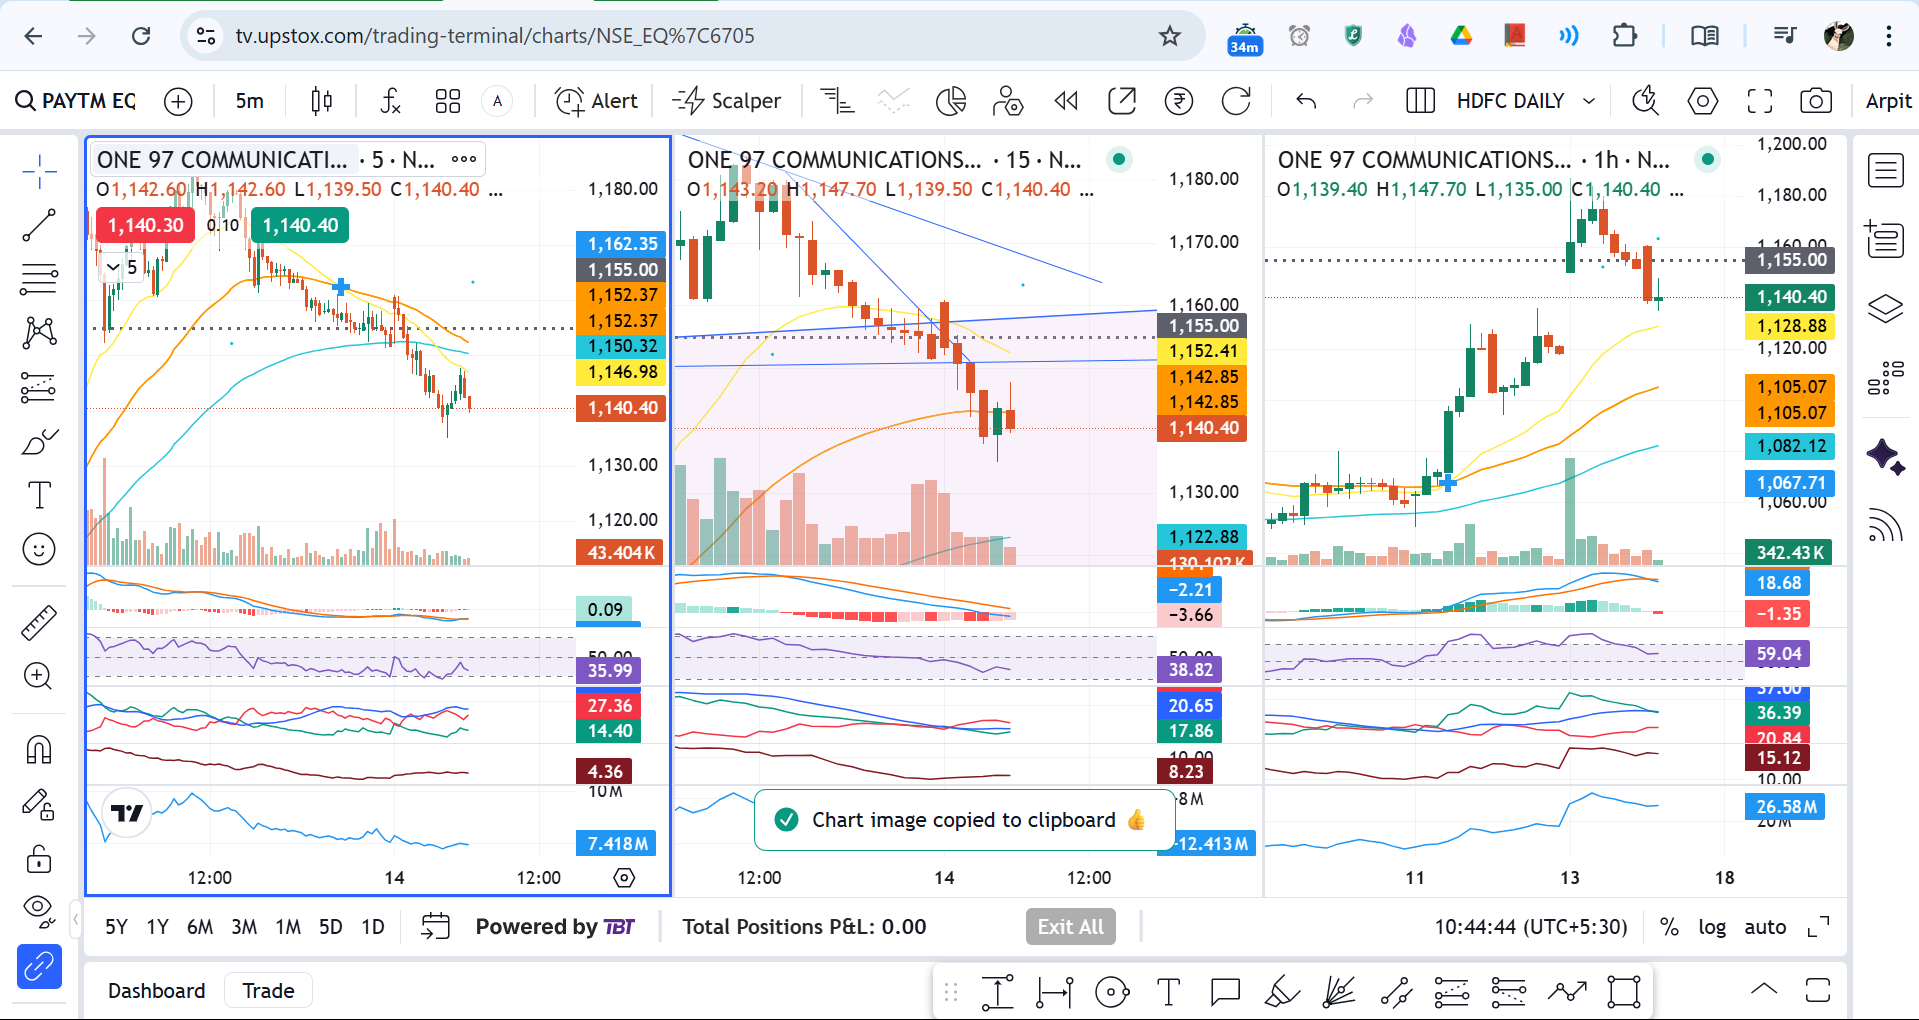Take a chart snapshot with camera icon

(x=1815, y=101)
